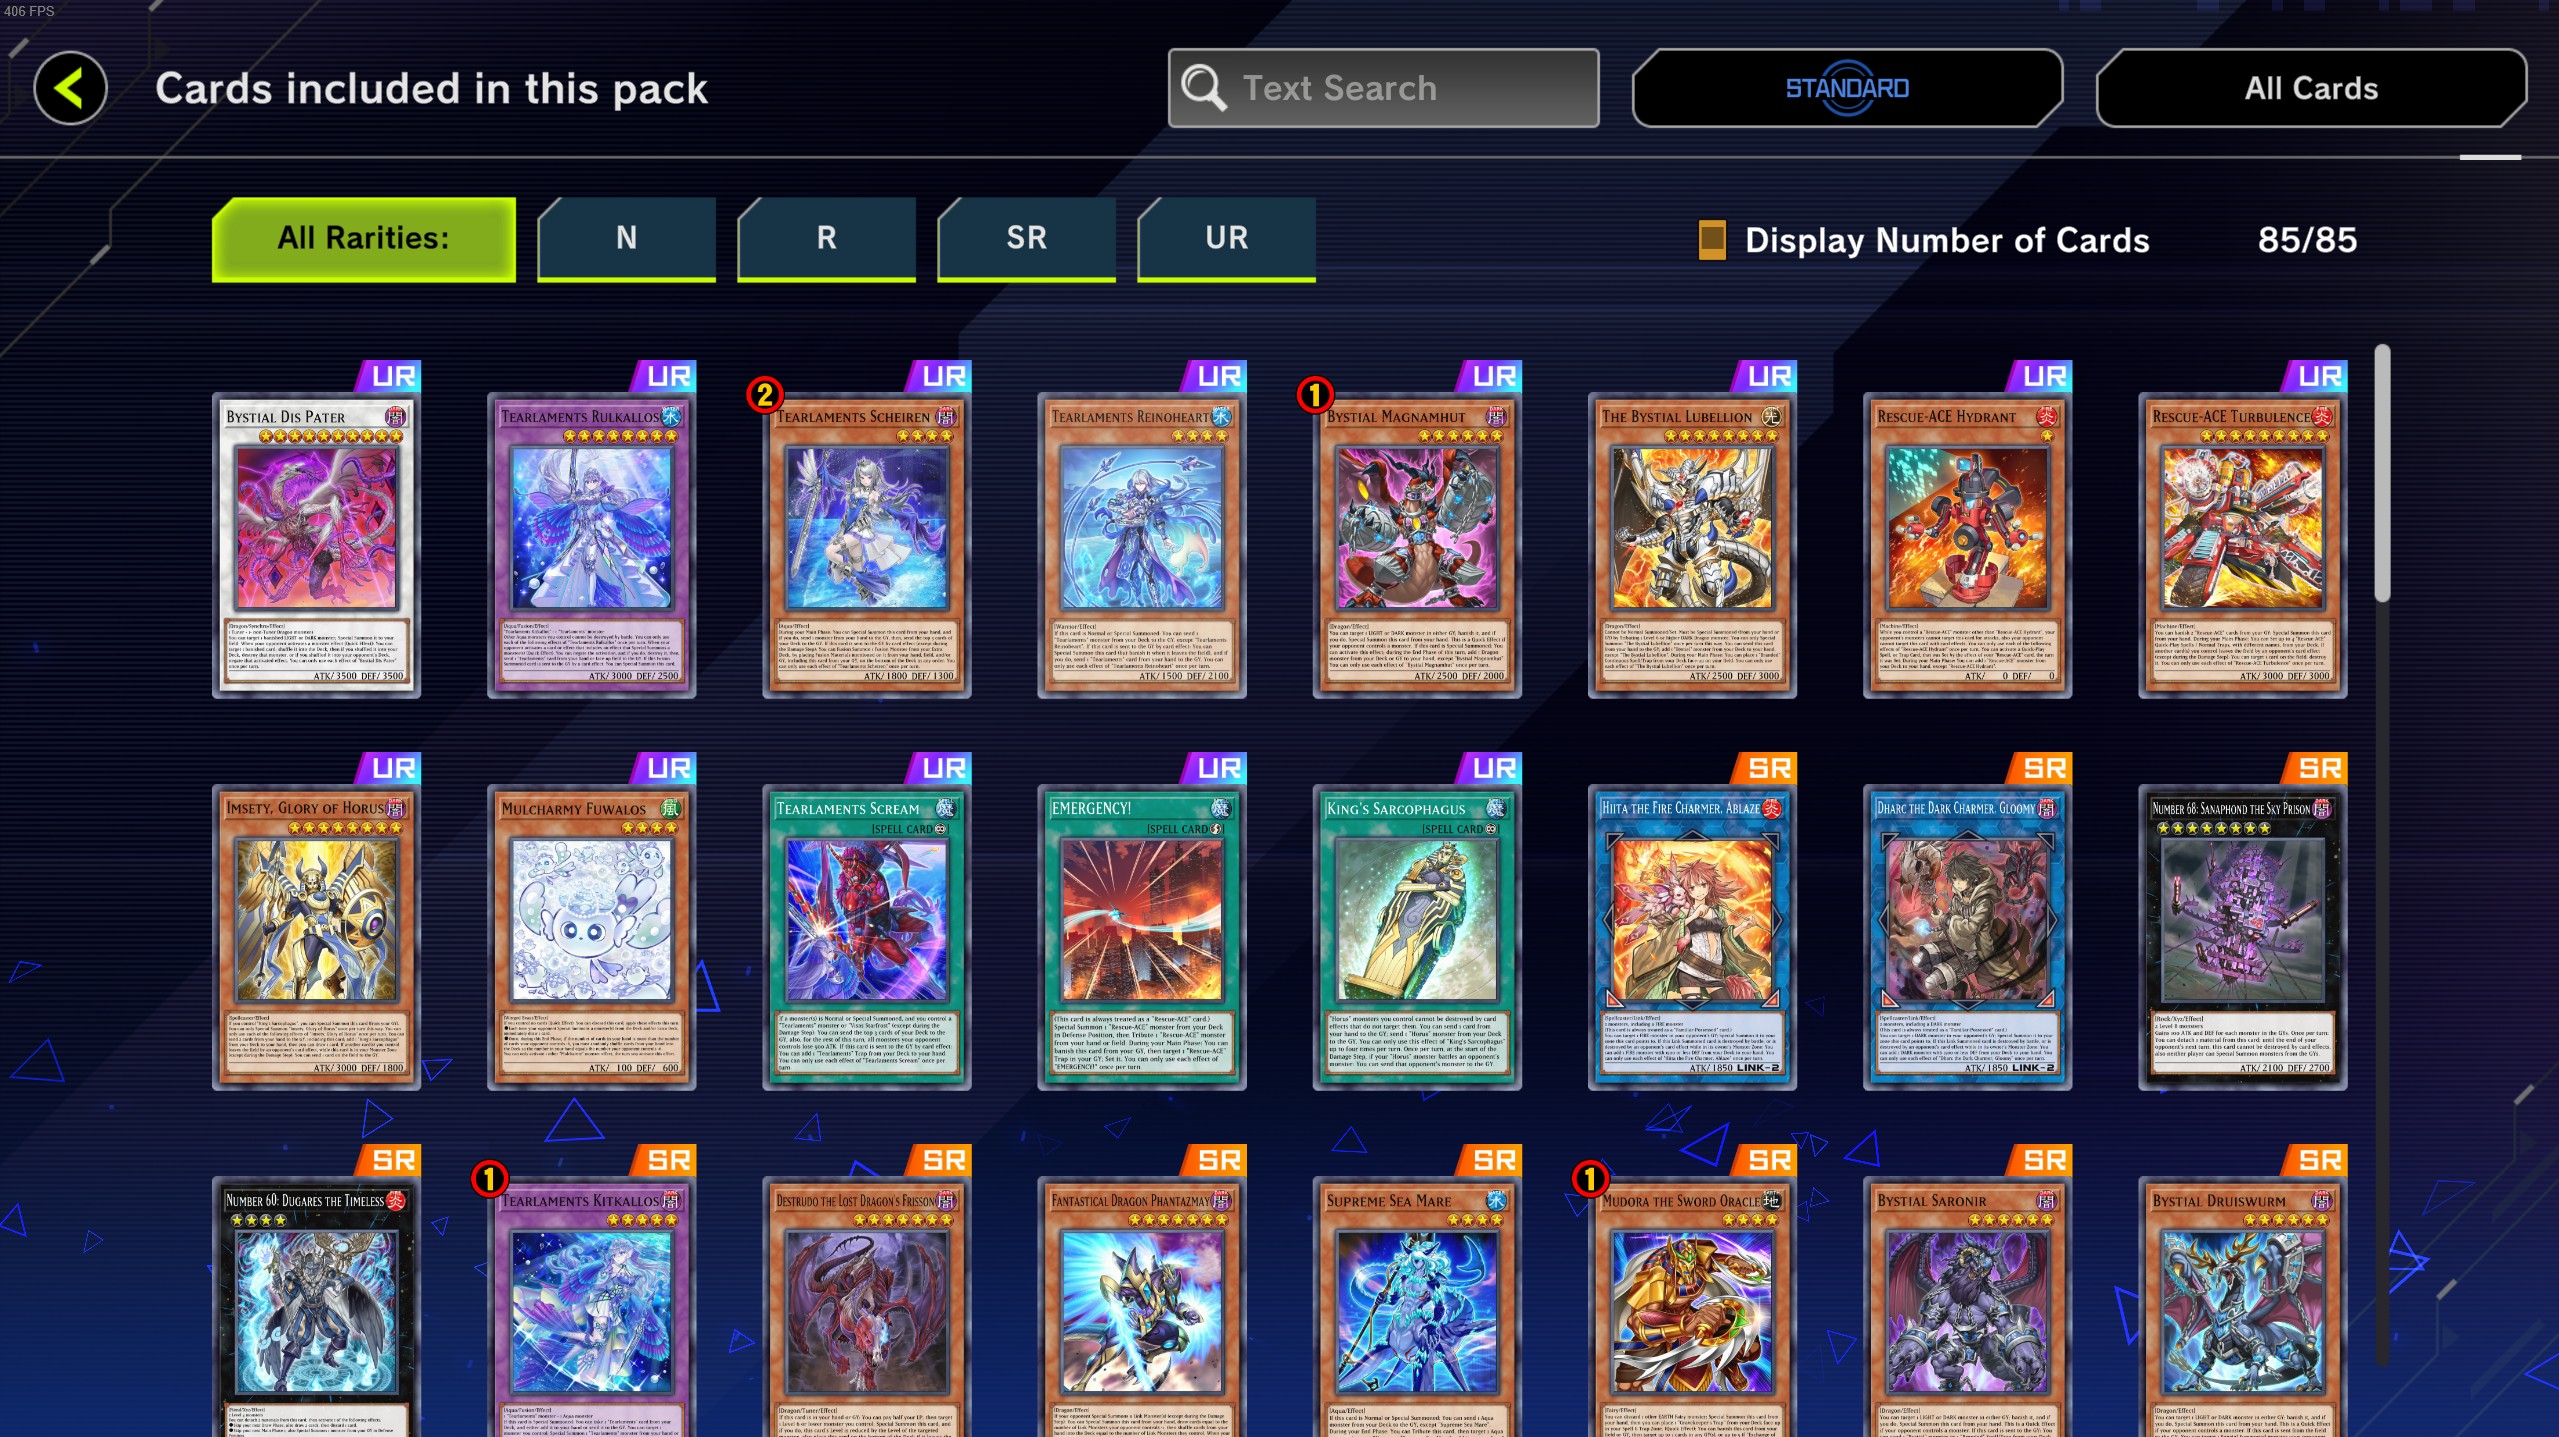Screen dimensions: 2559x1437
Task: Show only R rarity cards
Action: tap(826, 239)
